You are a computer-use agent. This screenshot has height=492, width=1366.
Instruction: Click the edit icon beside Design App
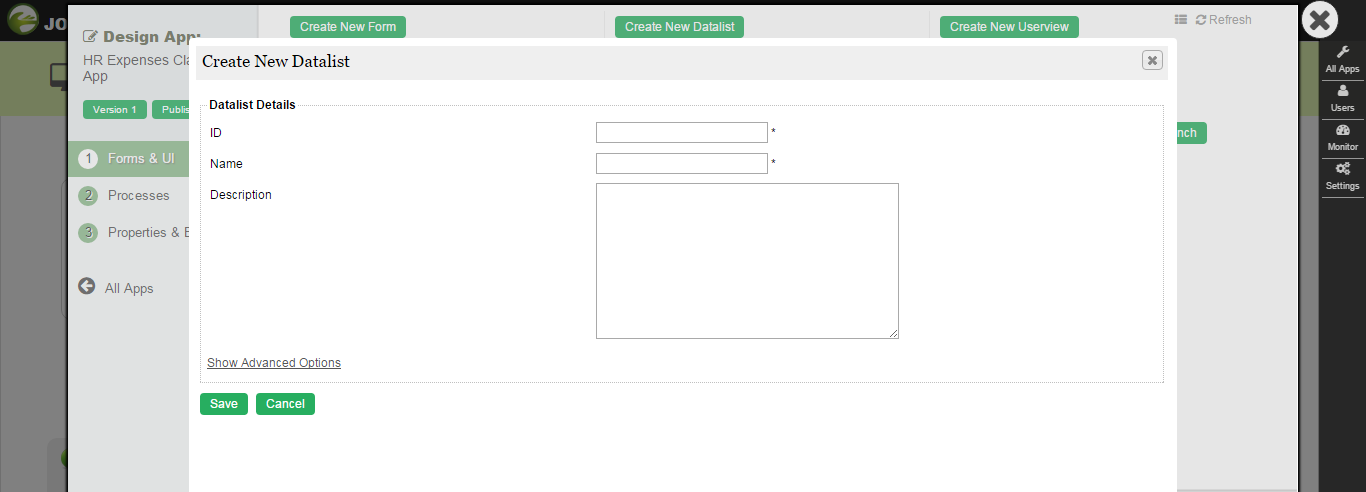pyautogui.click(x=90, y=37)
